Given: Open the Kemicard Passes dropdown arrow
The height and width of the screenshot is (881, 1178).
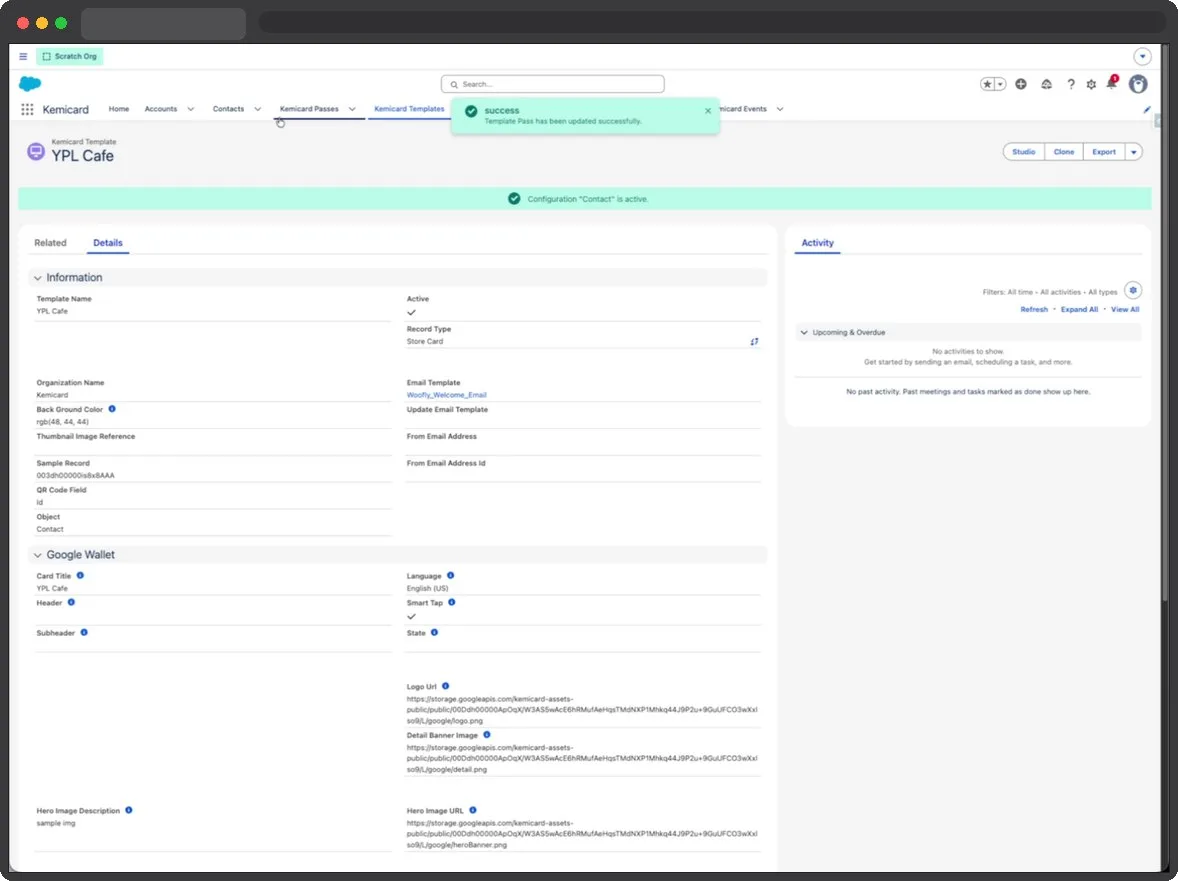Looking at the screenshot, I should 352,110.
